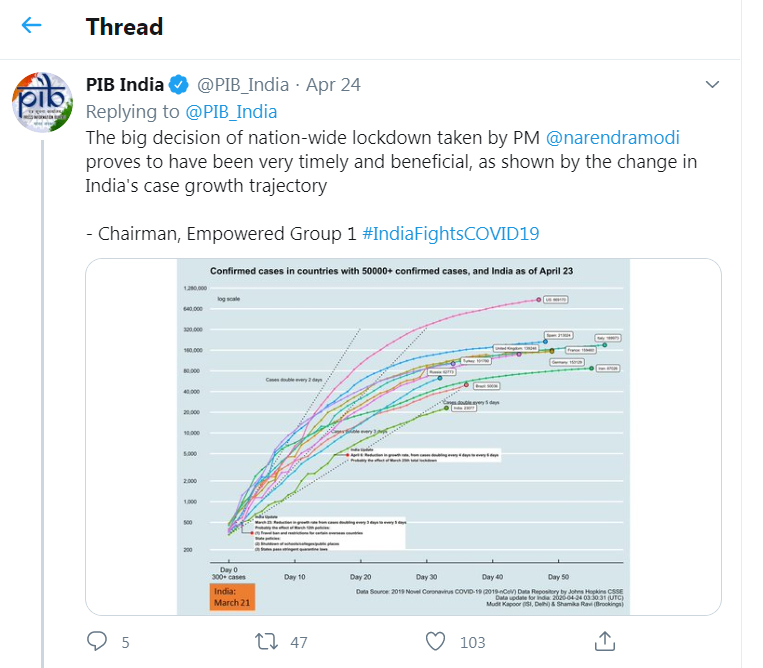Image resolution: width=763 pixels, height=668 pixels.
Task: Click the "Thread" heading
Action: point(124,26)
